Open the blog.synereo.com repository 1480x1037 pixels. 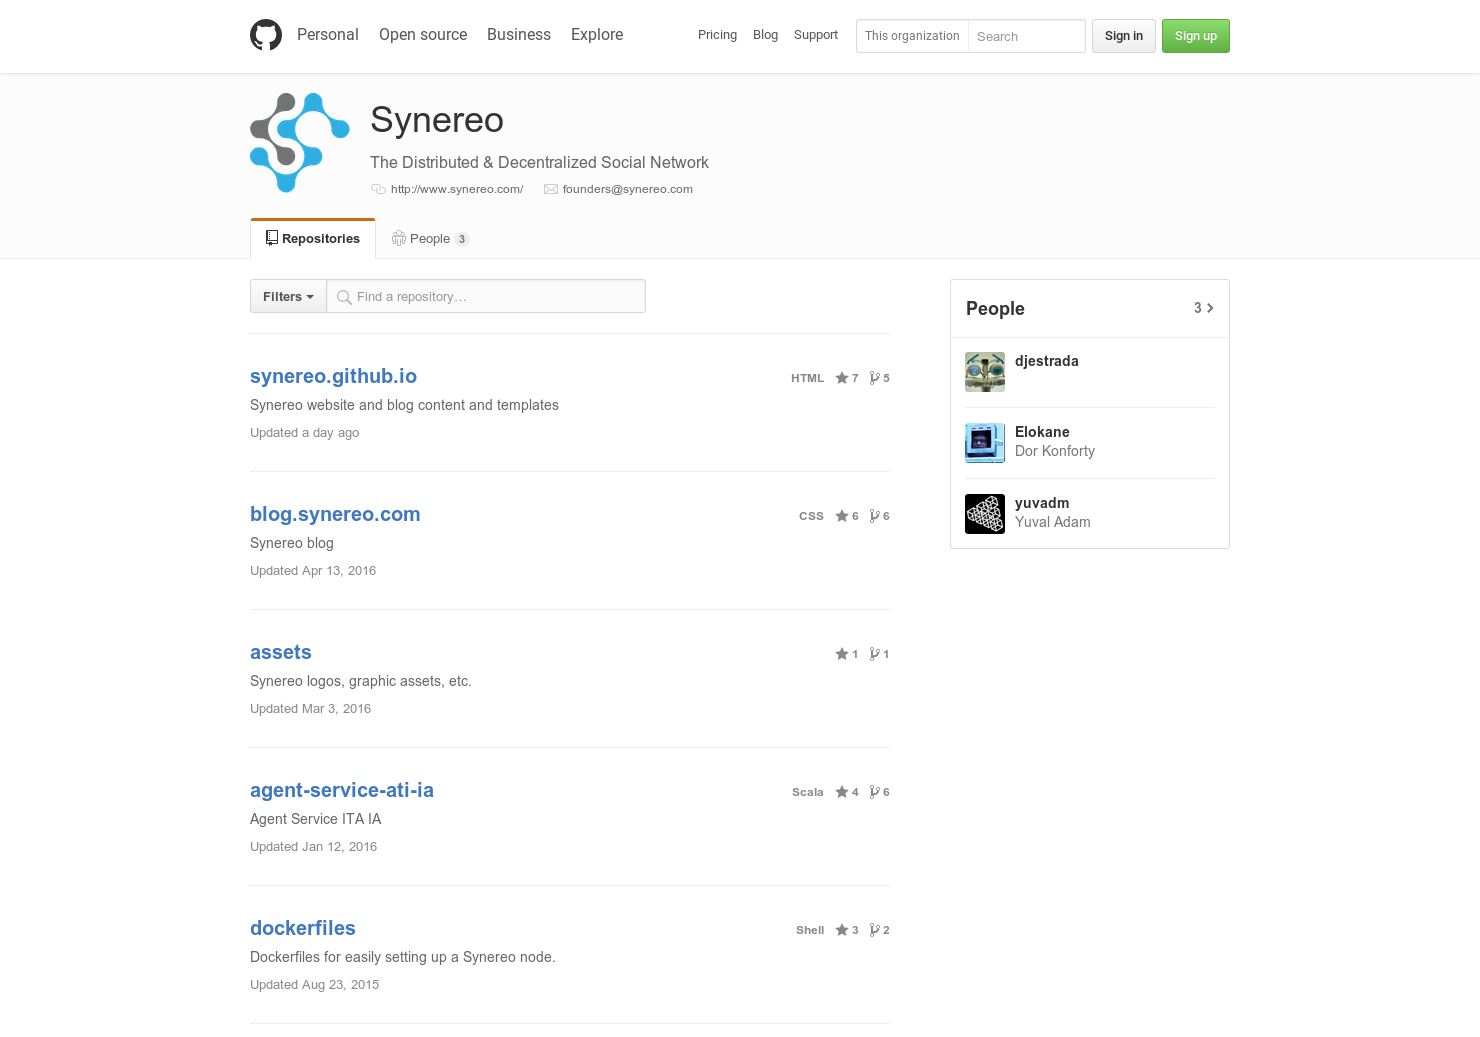(335, 514)
